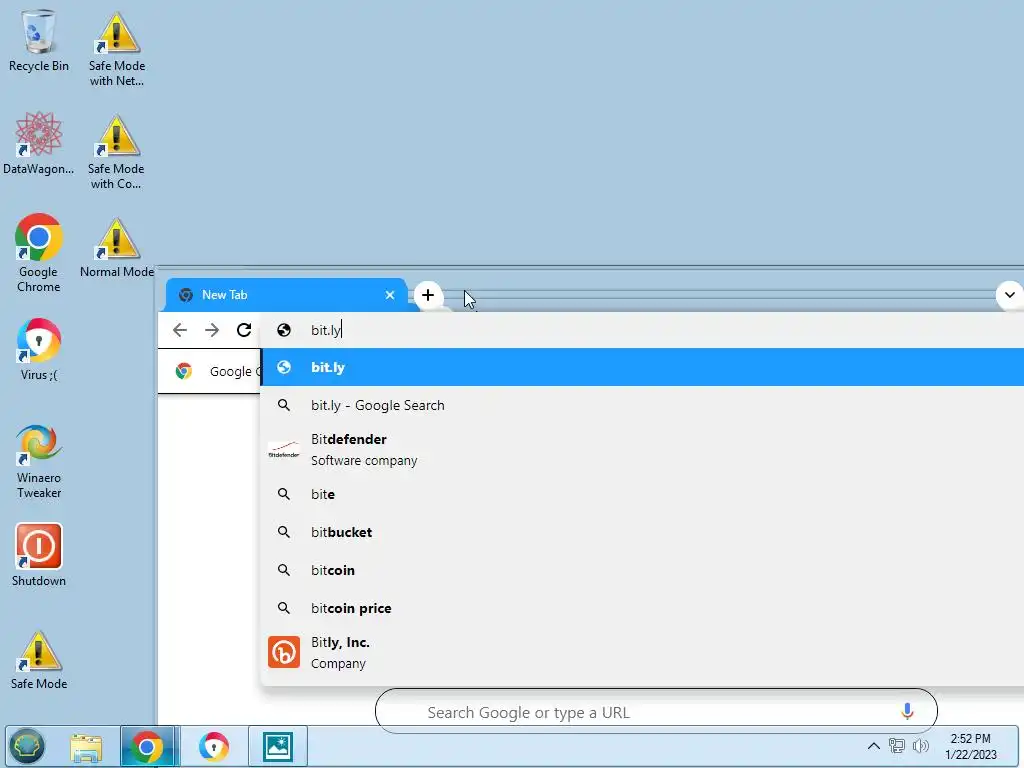
Task: Open File Explorer from taskbar
Action: point(86,747)
